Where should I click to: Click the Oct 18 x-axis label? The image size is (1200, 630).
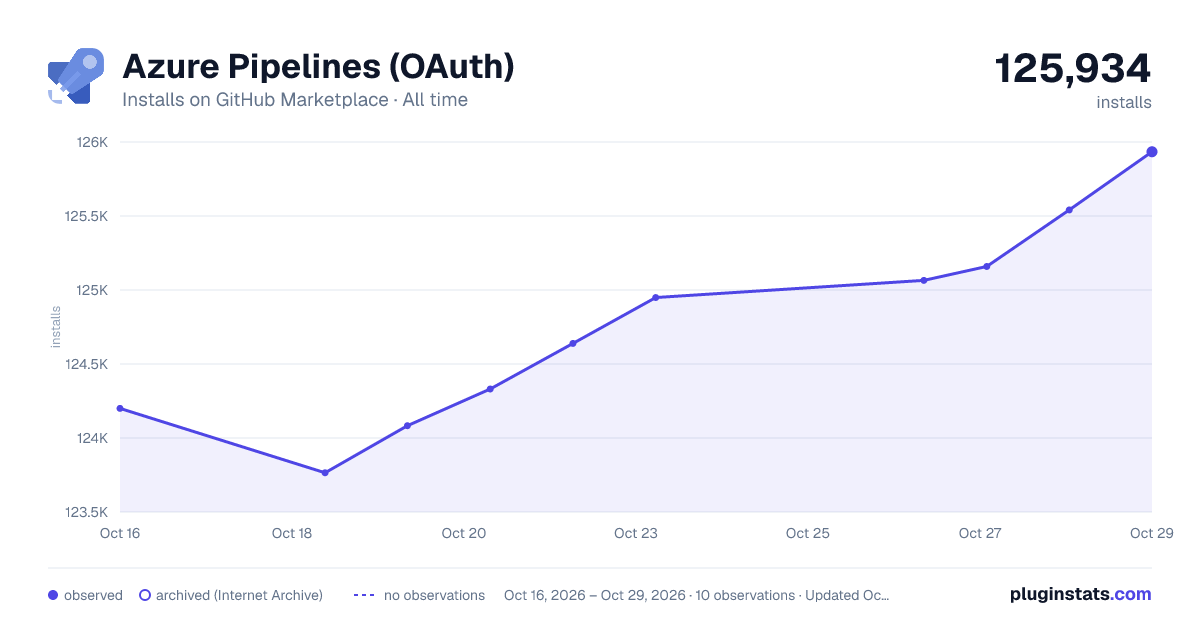(x=292, y=533)
